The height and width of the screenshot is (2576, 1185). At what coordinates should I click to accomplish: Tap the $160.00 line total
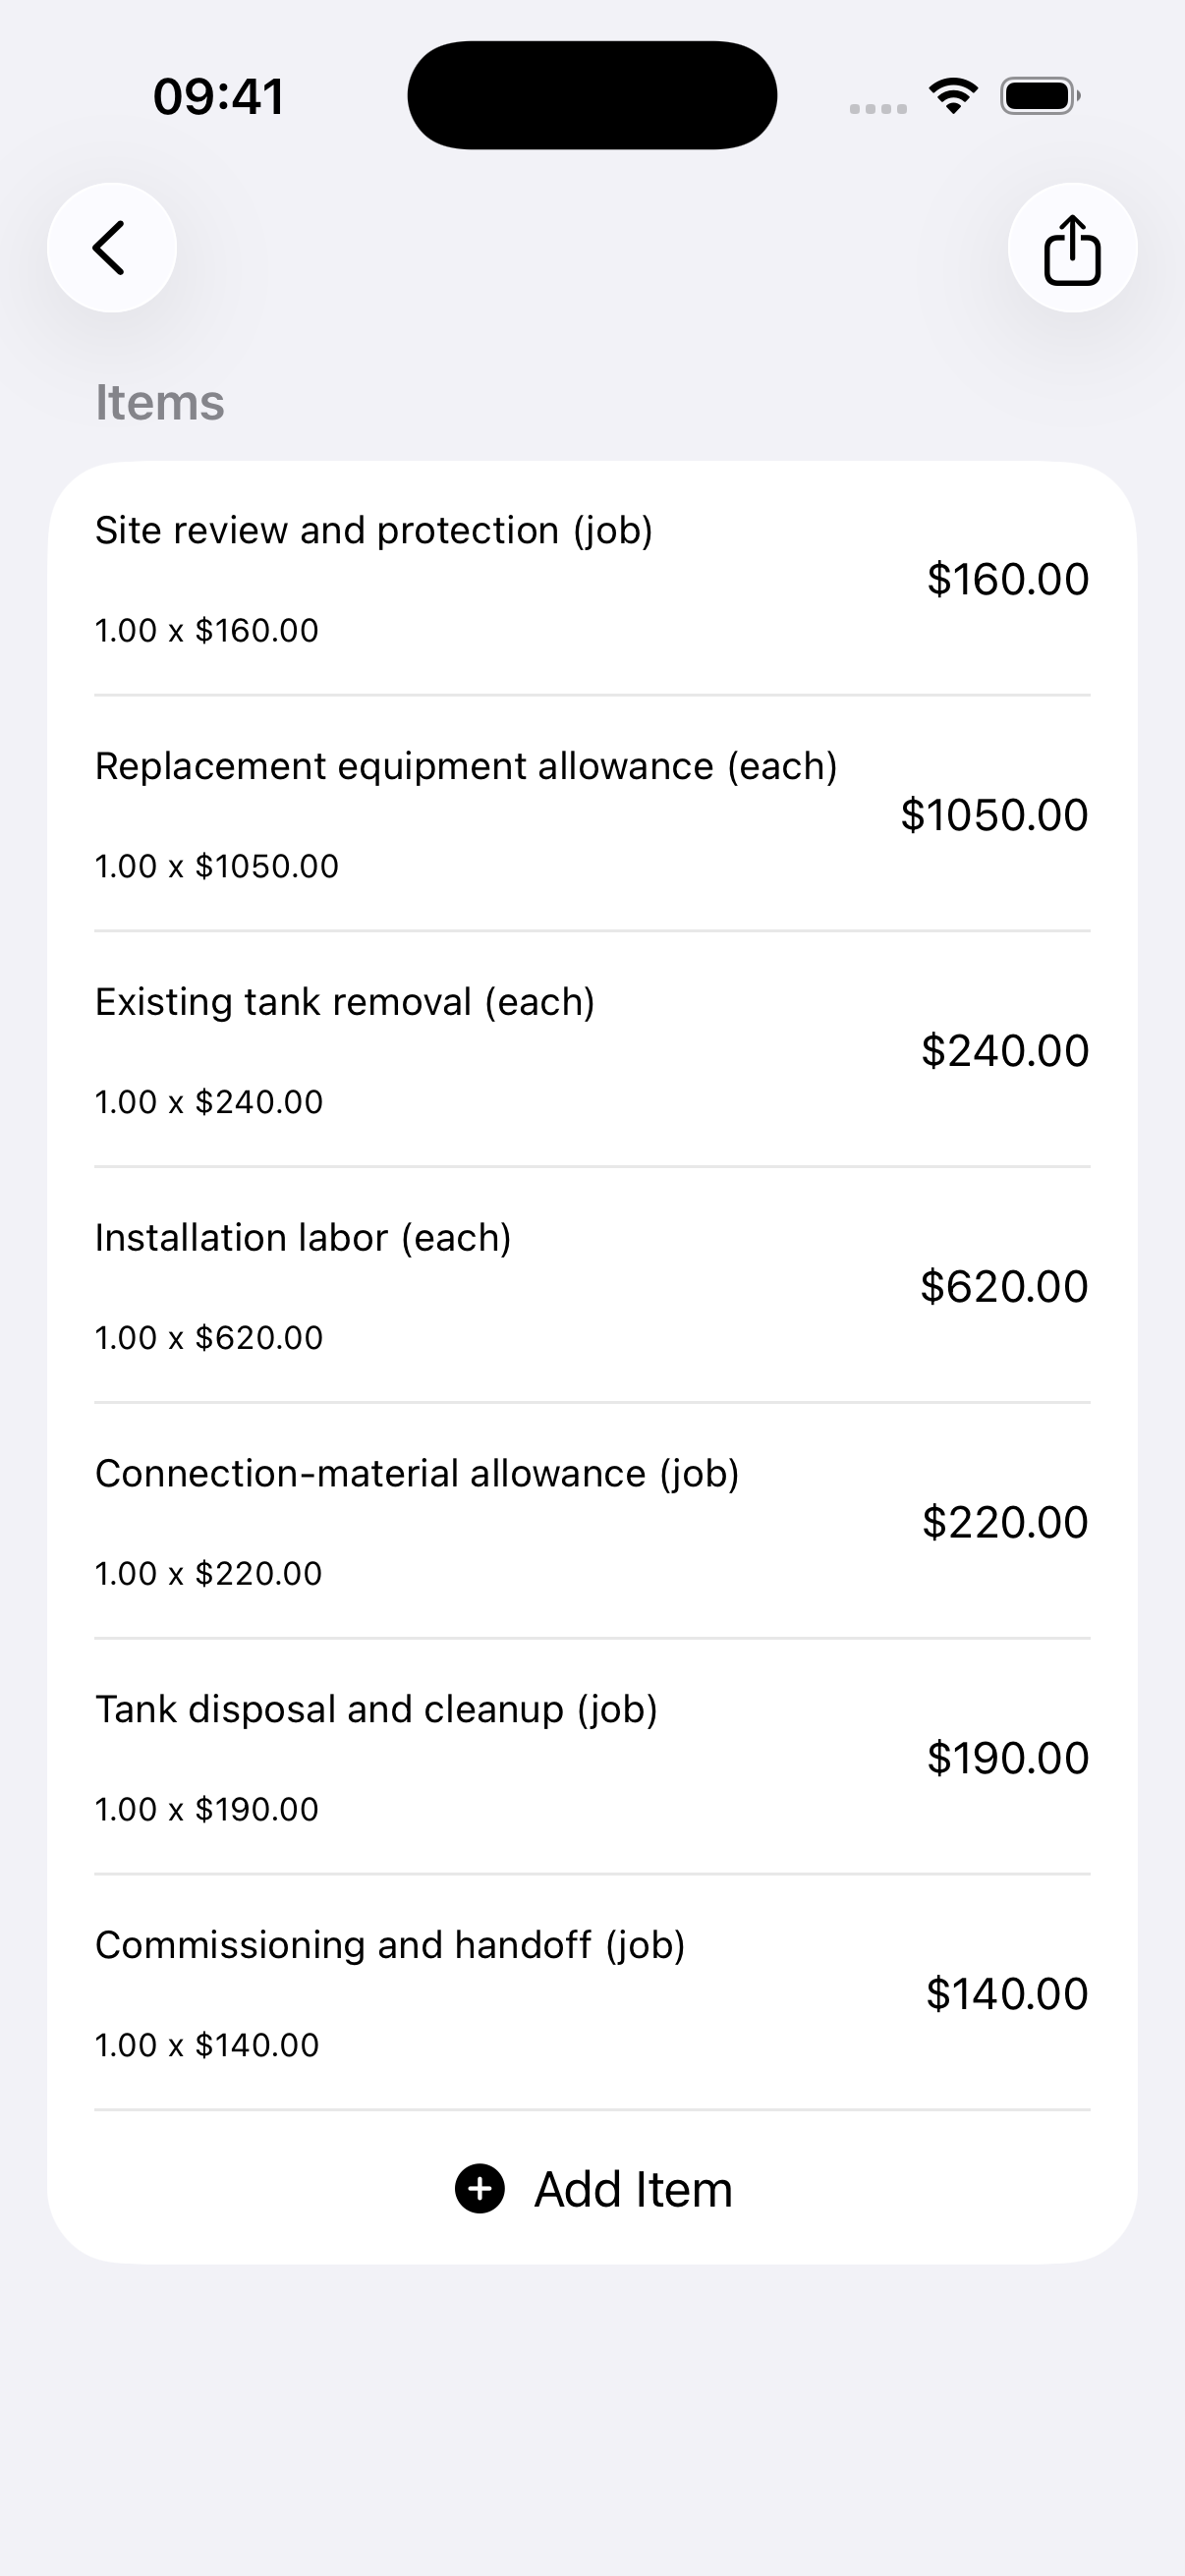pyautogui.click(x=1008, y=579)
